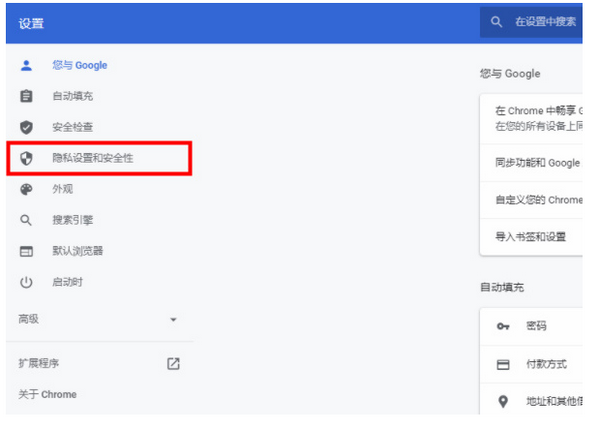Click the location pin icon for 地址
The image size is (600, 431).
click(x=504, y=402)
